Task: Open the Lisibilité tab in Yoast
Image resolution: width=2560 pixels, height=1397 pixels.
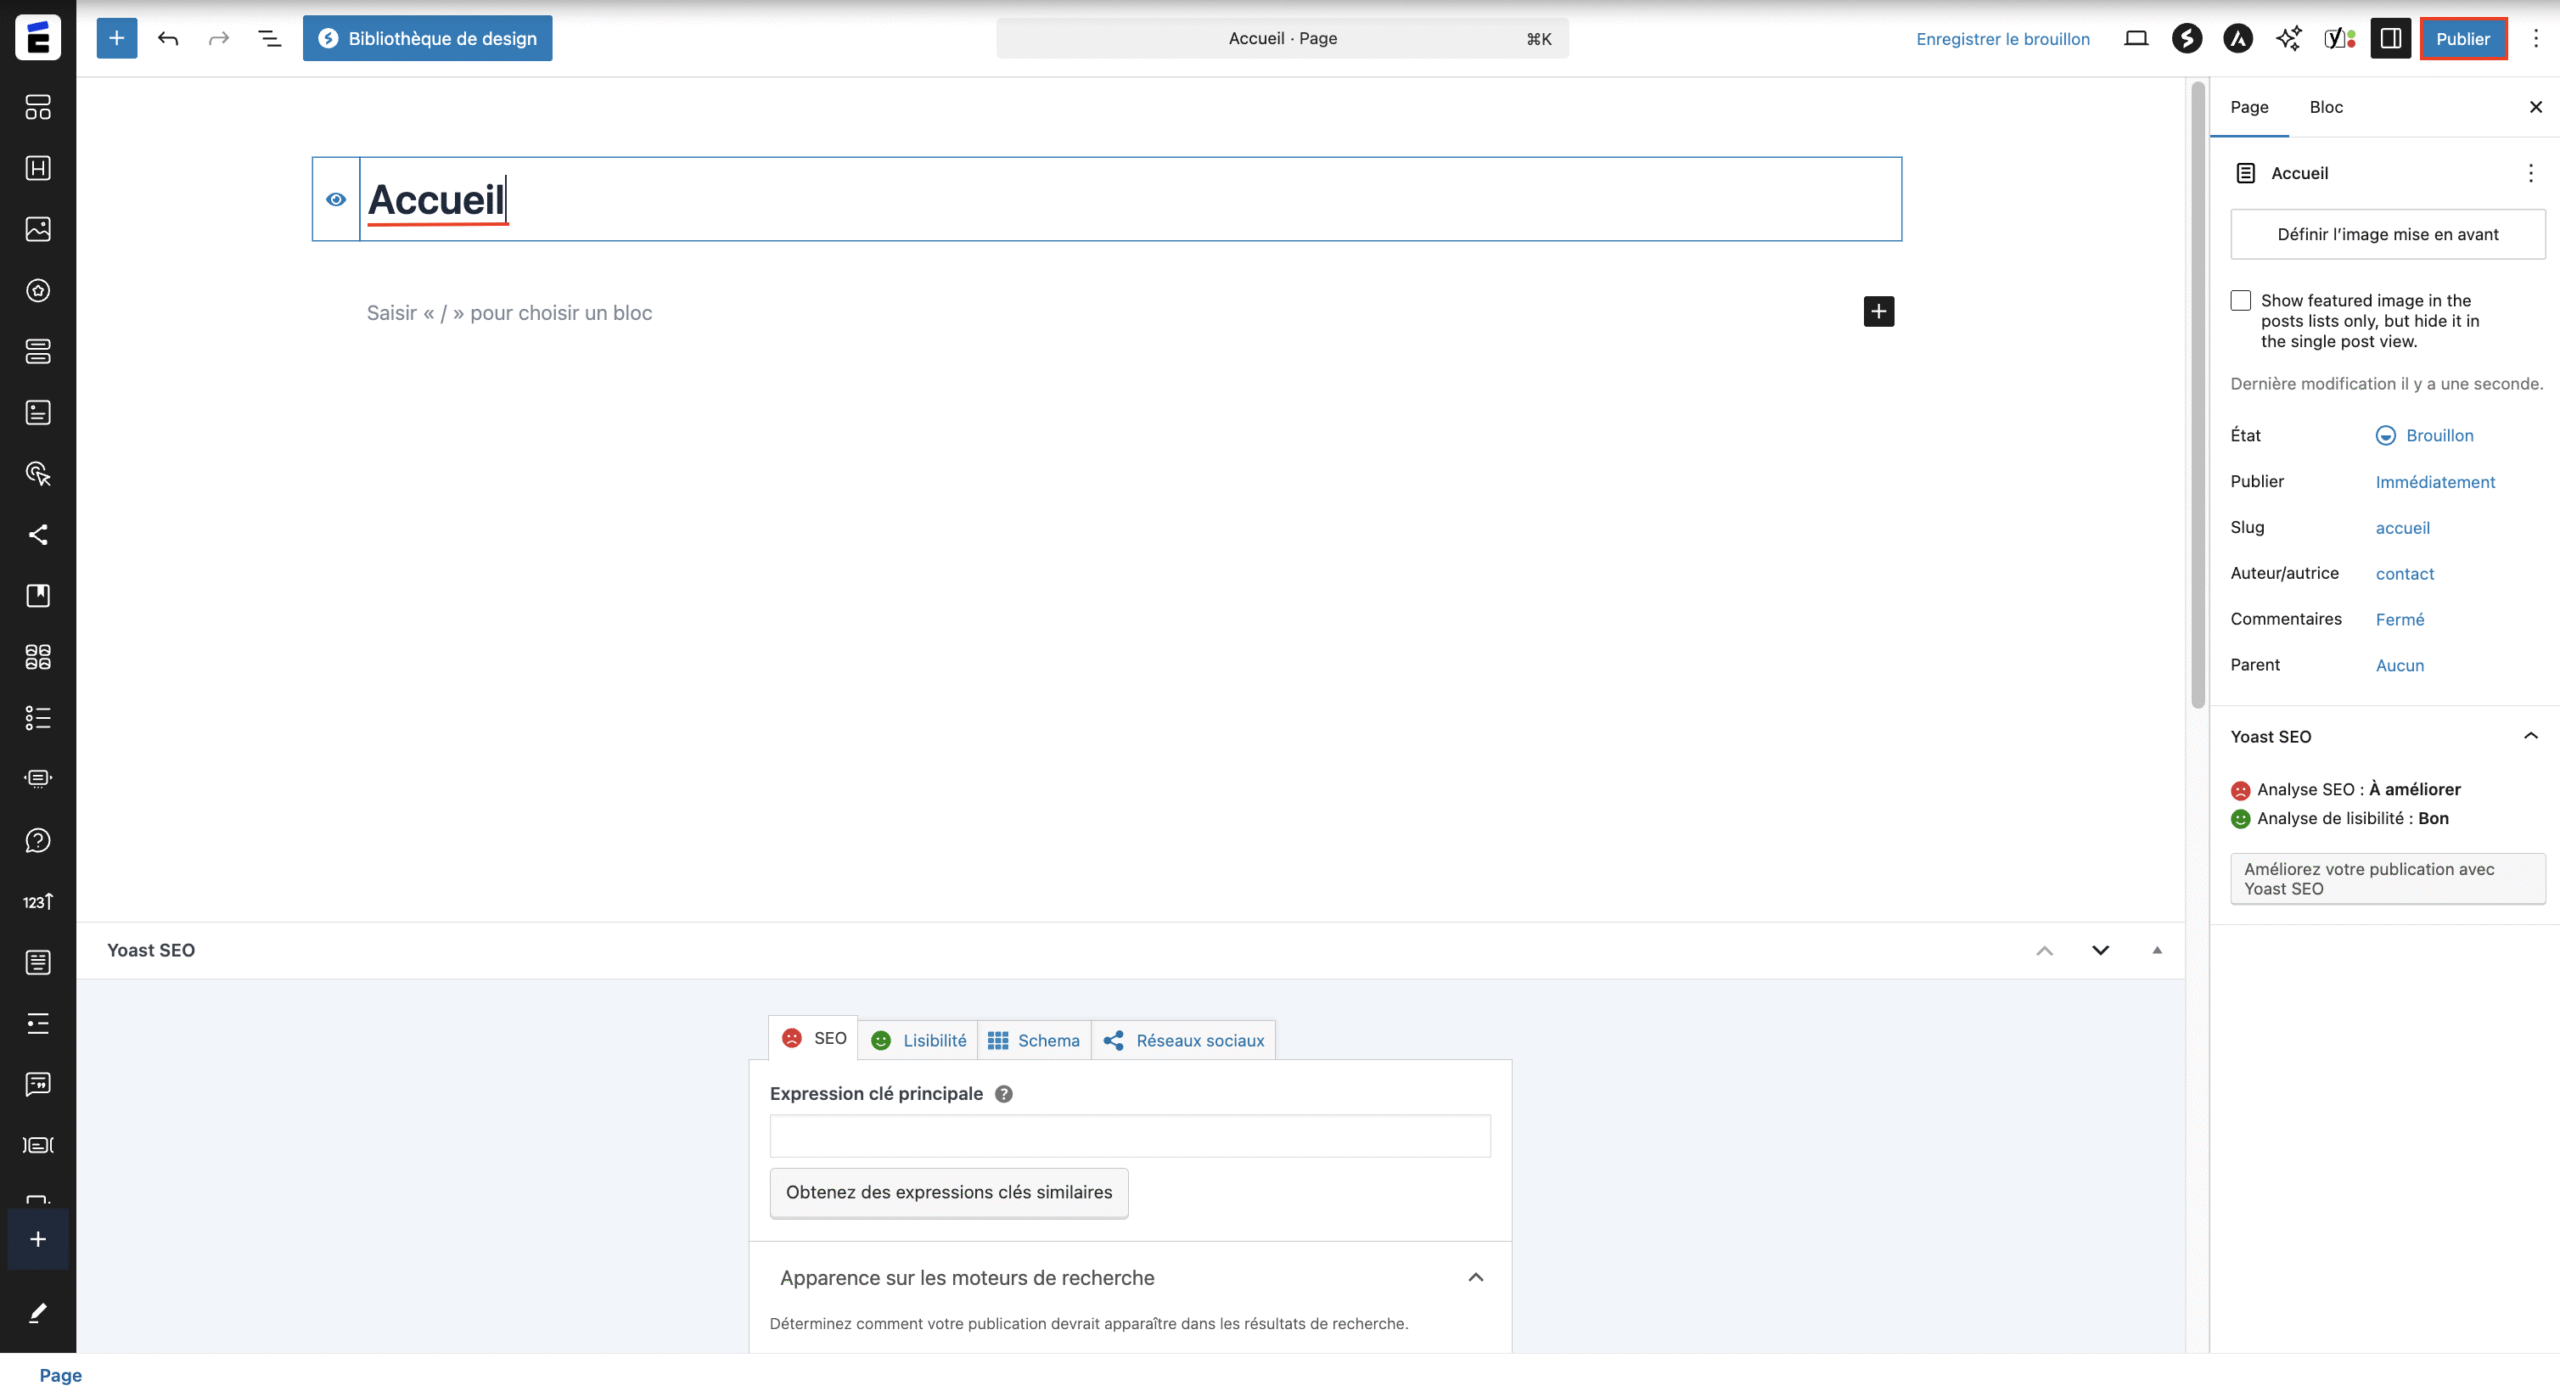Action: 919,1040
